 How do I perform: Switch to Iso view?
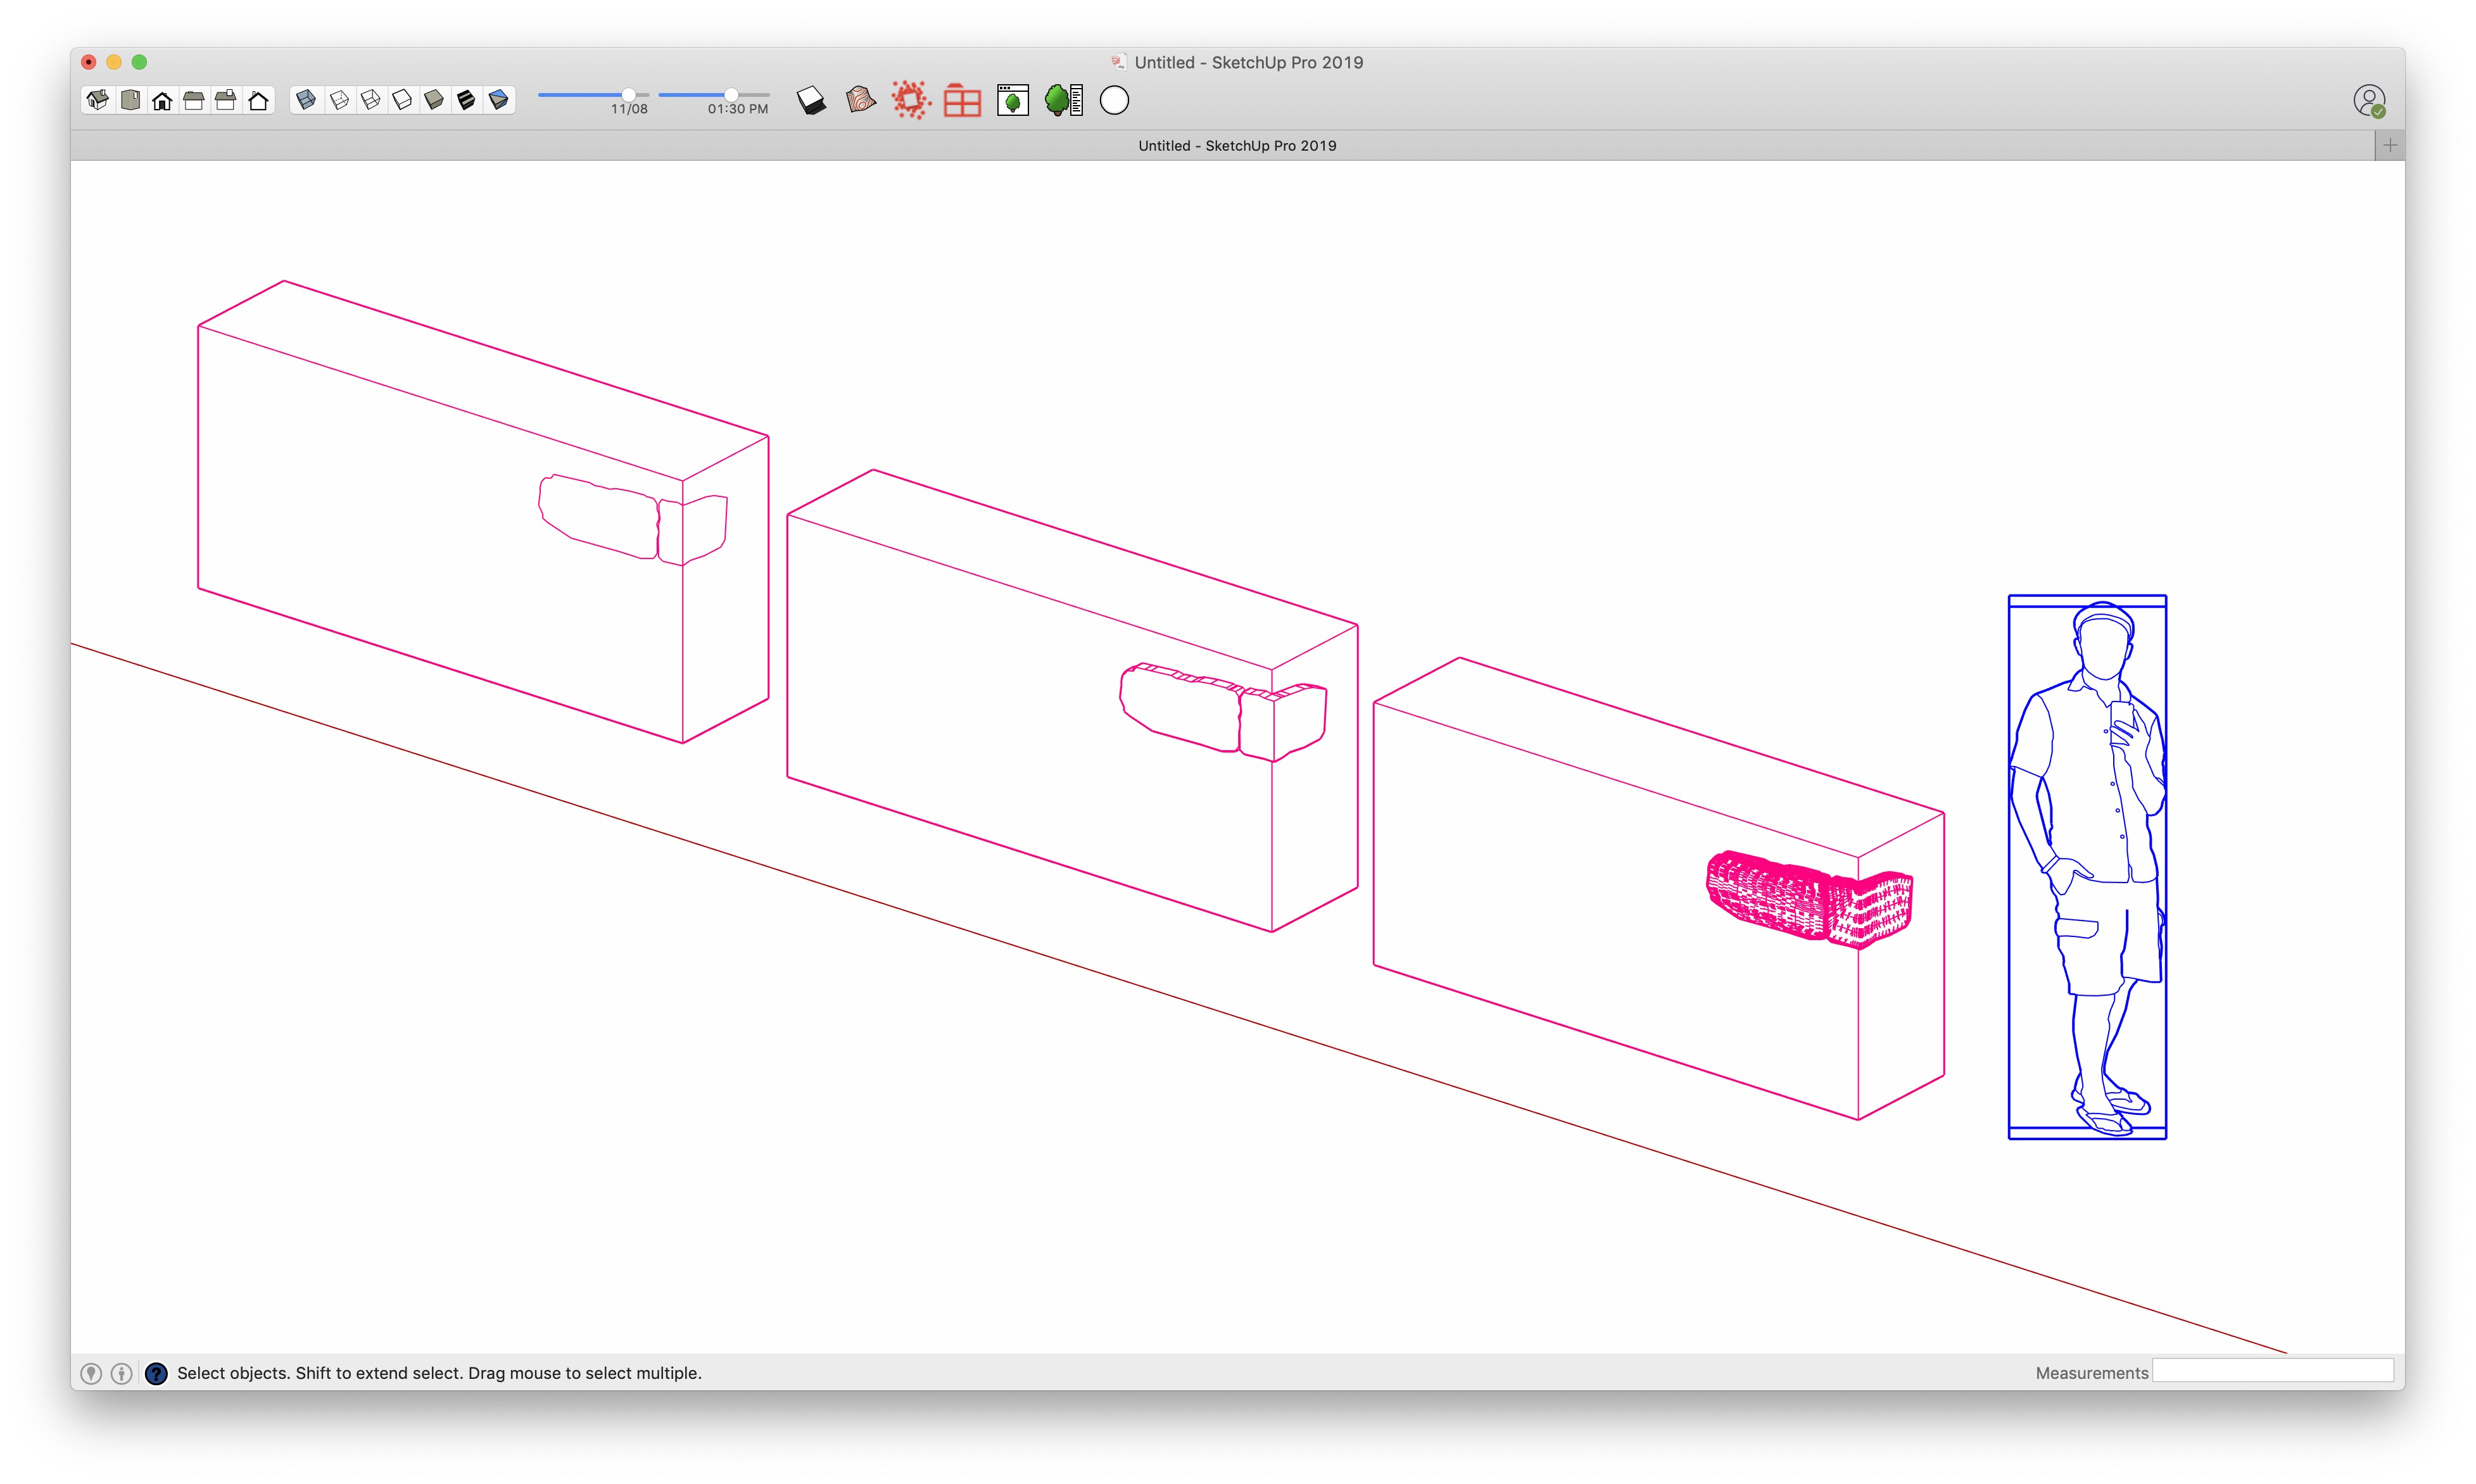pyautogui.click(x=98, y=100)
